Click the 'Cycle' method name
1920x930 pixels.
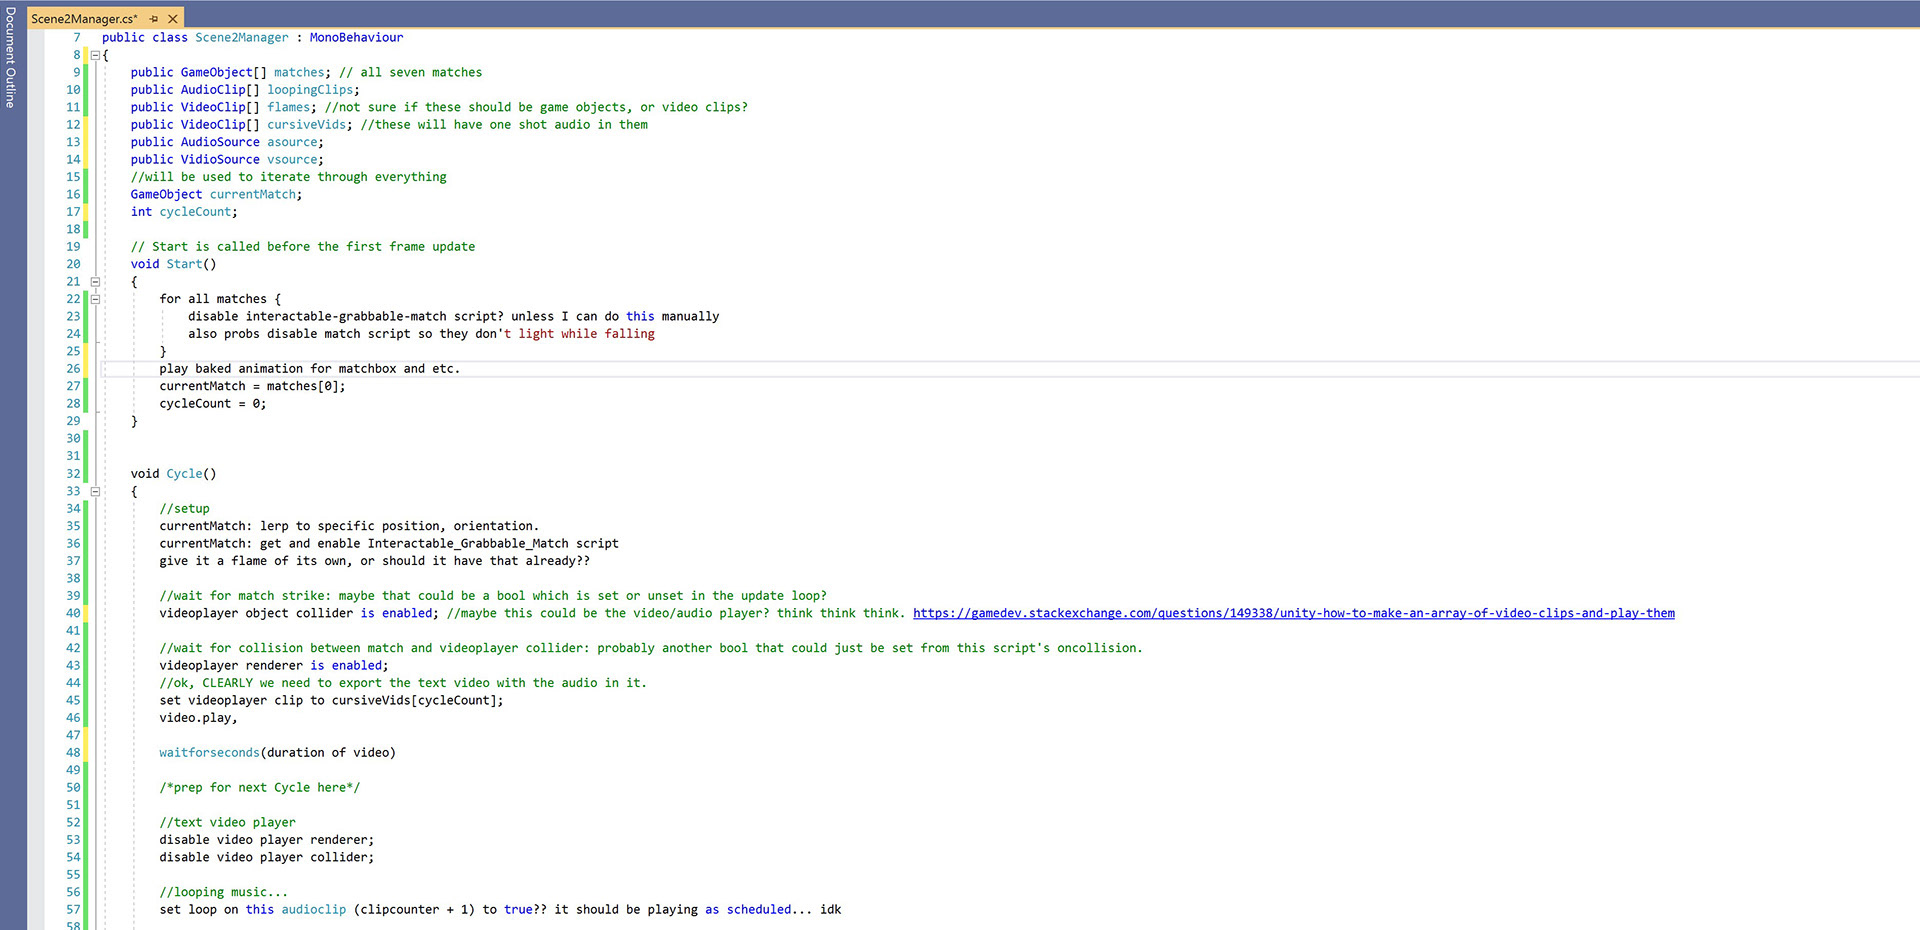pyautogui.click(x=184, y=474)
